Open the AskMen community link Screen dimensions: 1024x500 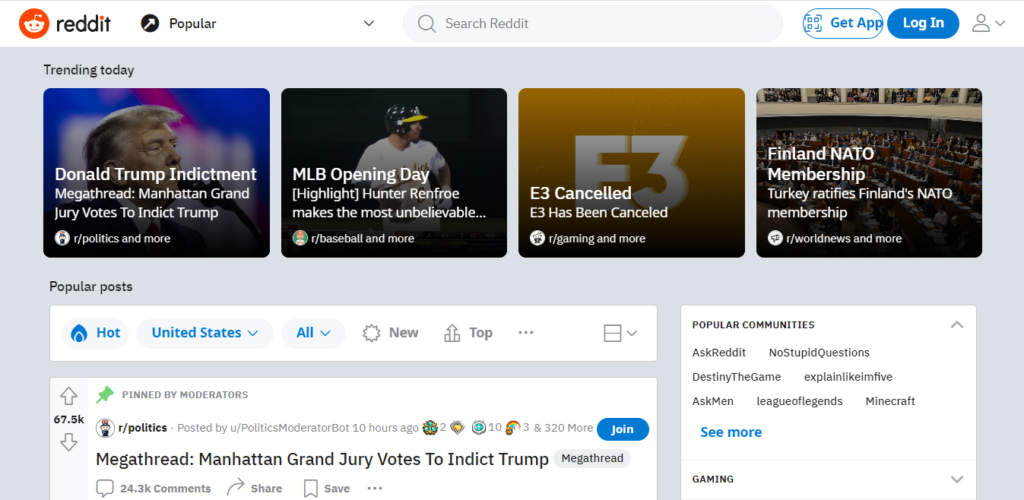(713, 401)
